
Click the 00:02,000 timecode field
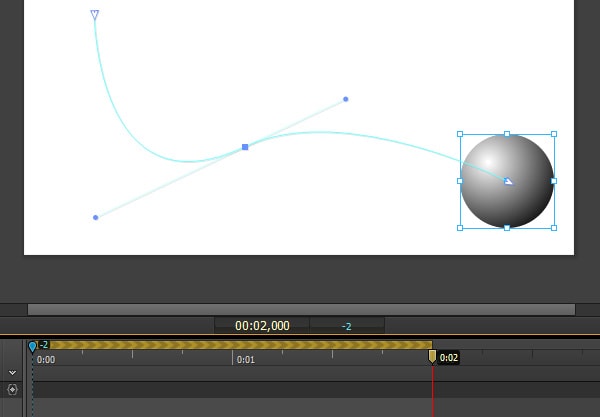click(x=262, y=326)
